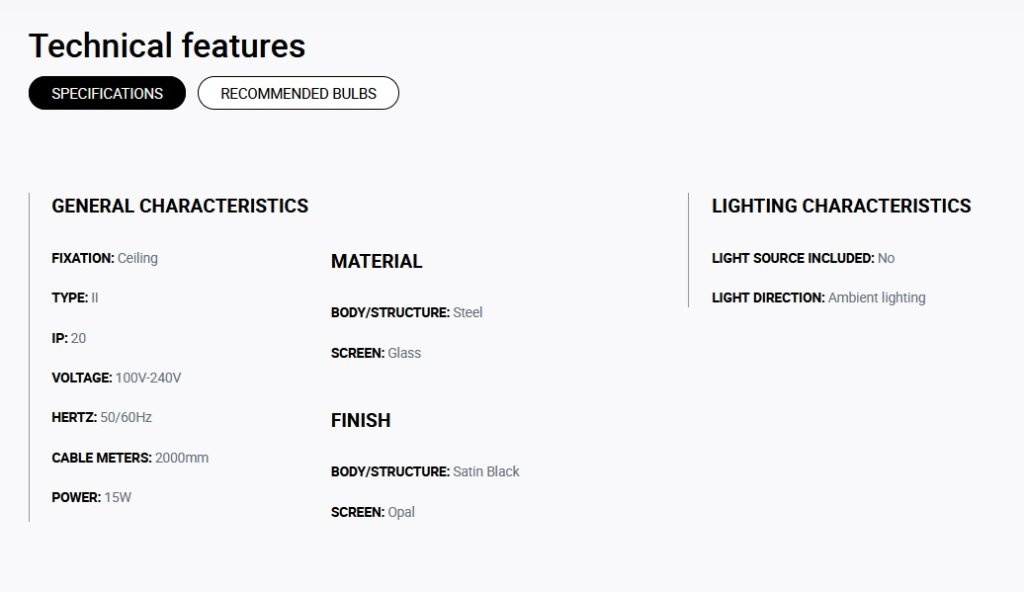
Task: Click the Technical features heading
Action: point(167,46)
